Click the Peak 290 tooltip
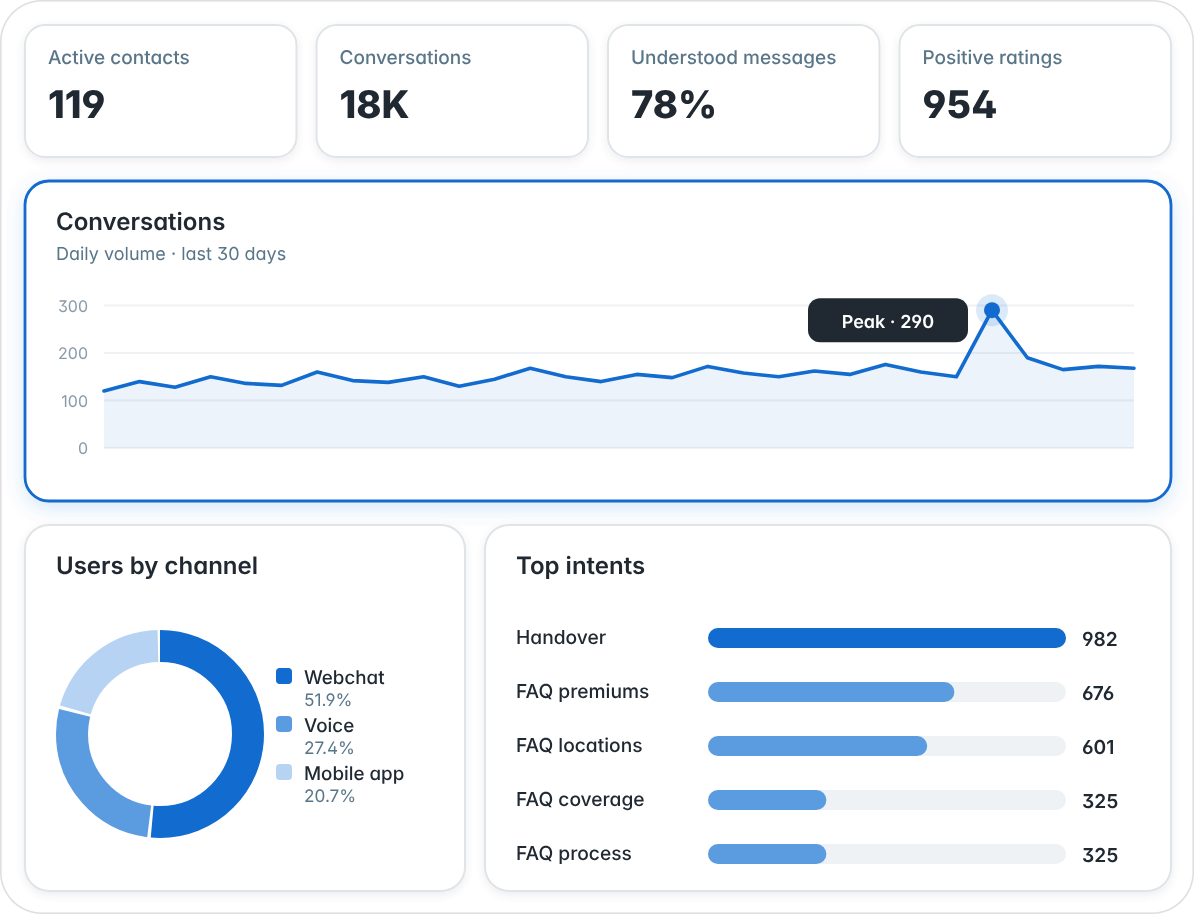The height and width of the screenshot is (914, 1194). point(888,321)
